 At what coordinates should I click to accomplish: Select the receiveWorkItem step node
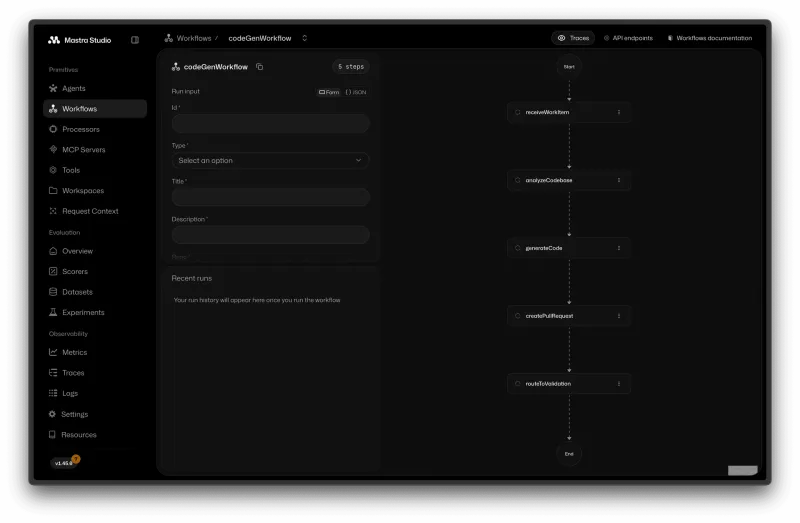569,112
